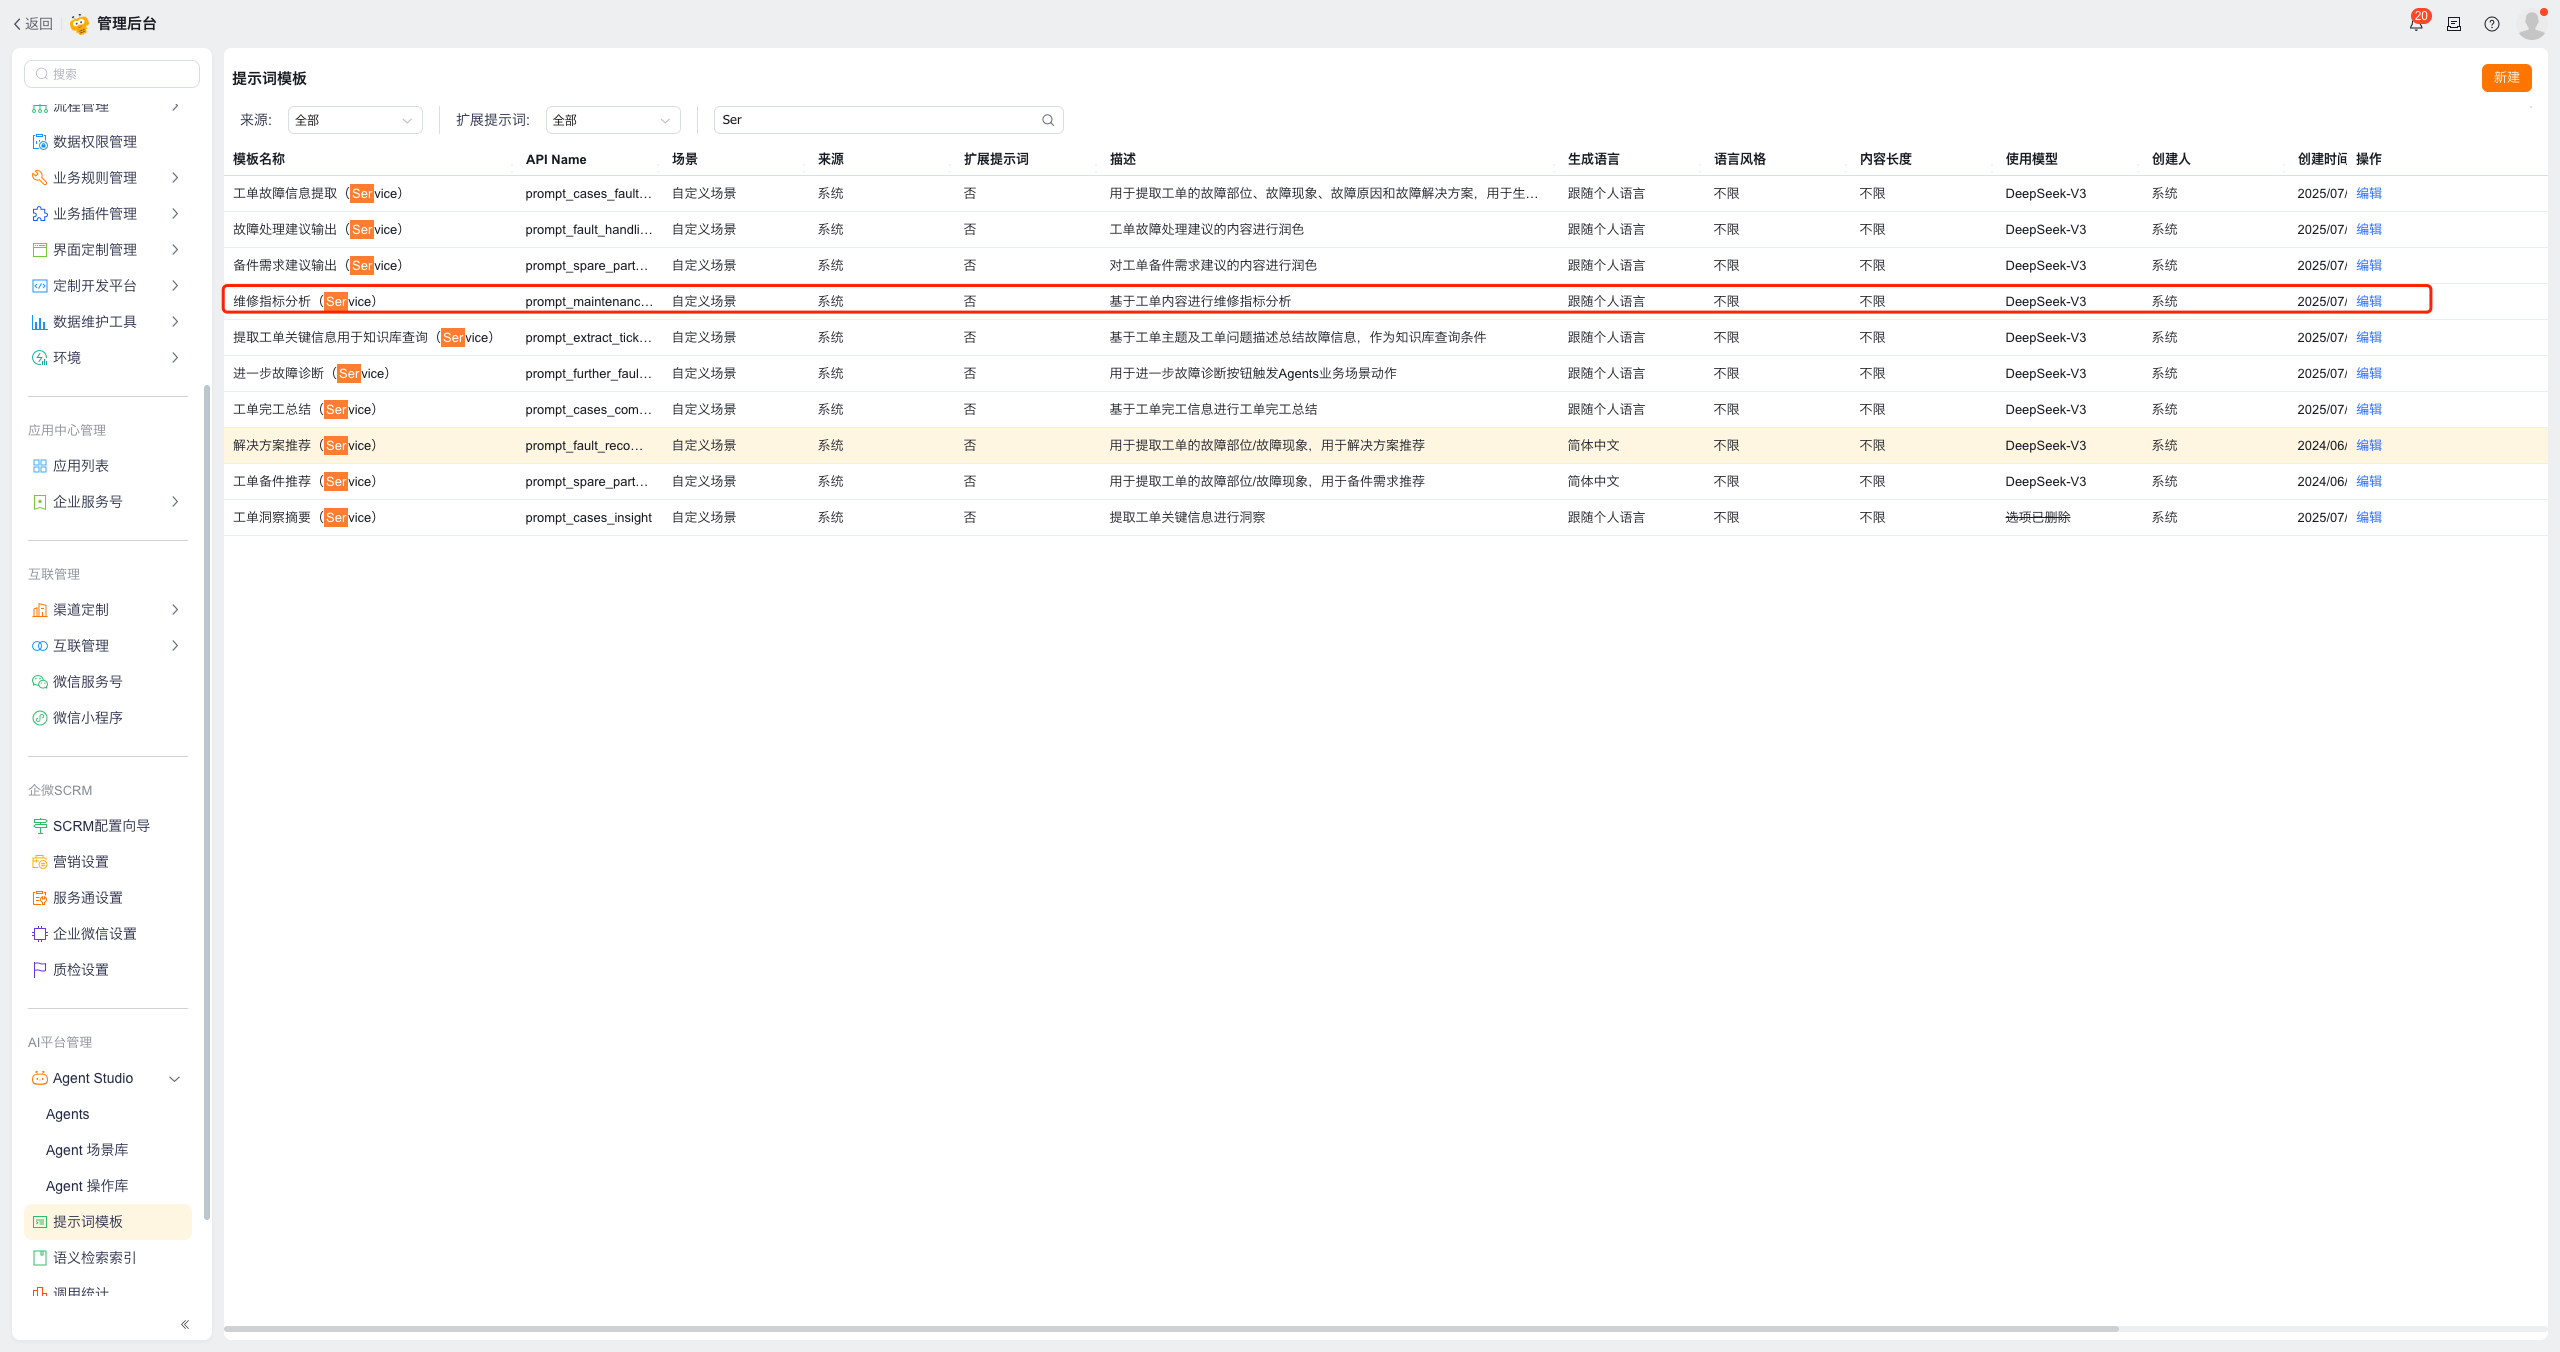Click the notification bell icon
Screen dimensions: 2560x1352
(2416, 24)
